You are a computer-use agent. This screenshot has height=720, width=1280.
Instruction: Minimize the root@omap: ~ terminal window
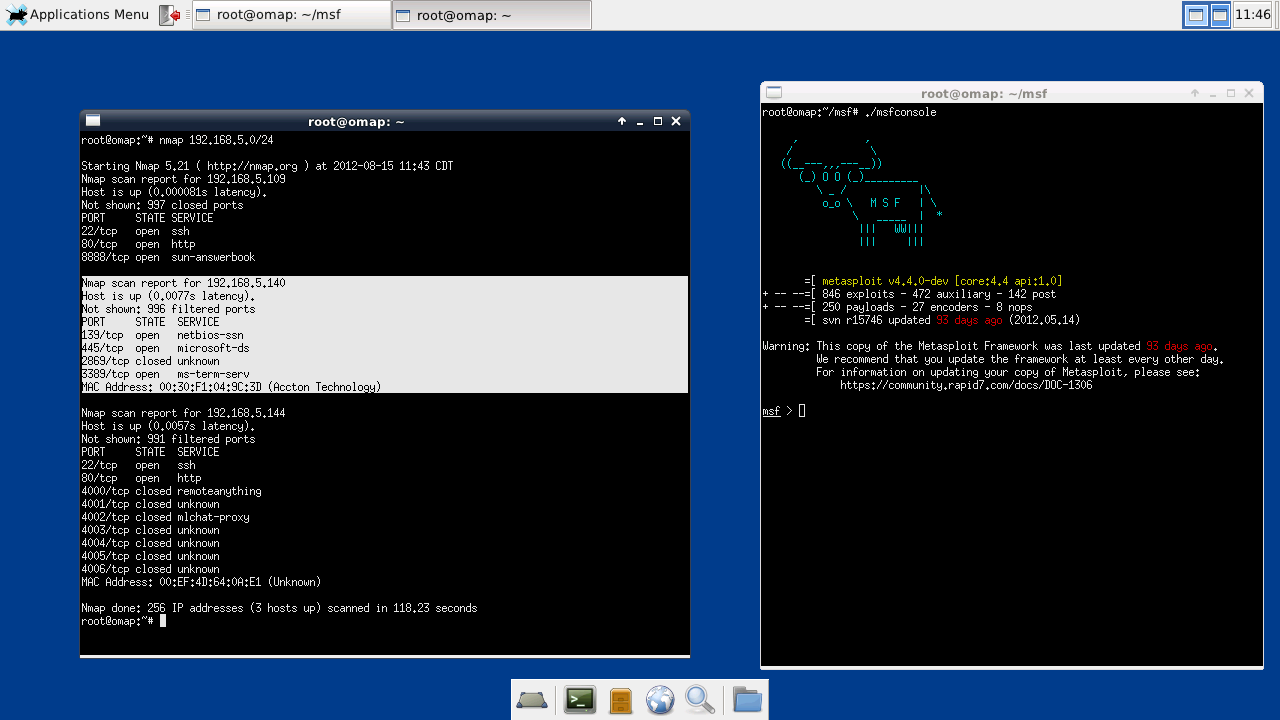(640, 121)
